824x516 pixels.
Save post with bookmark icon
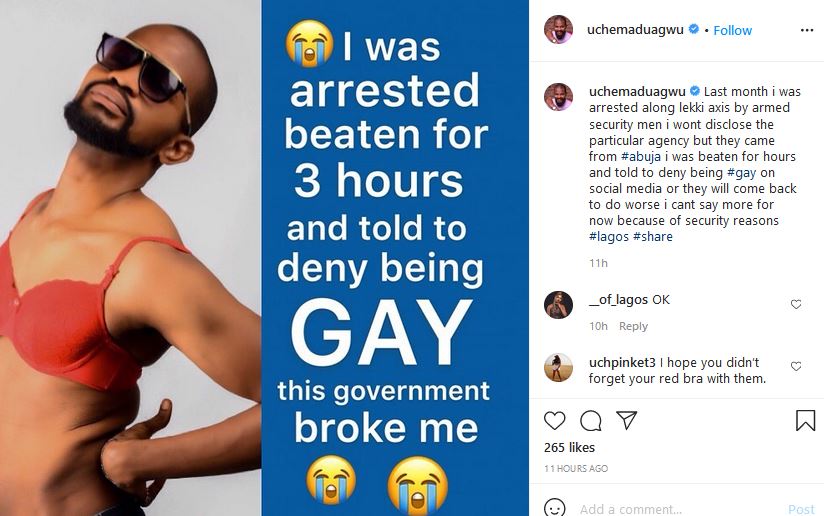(x=805, y=421)
